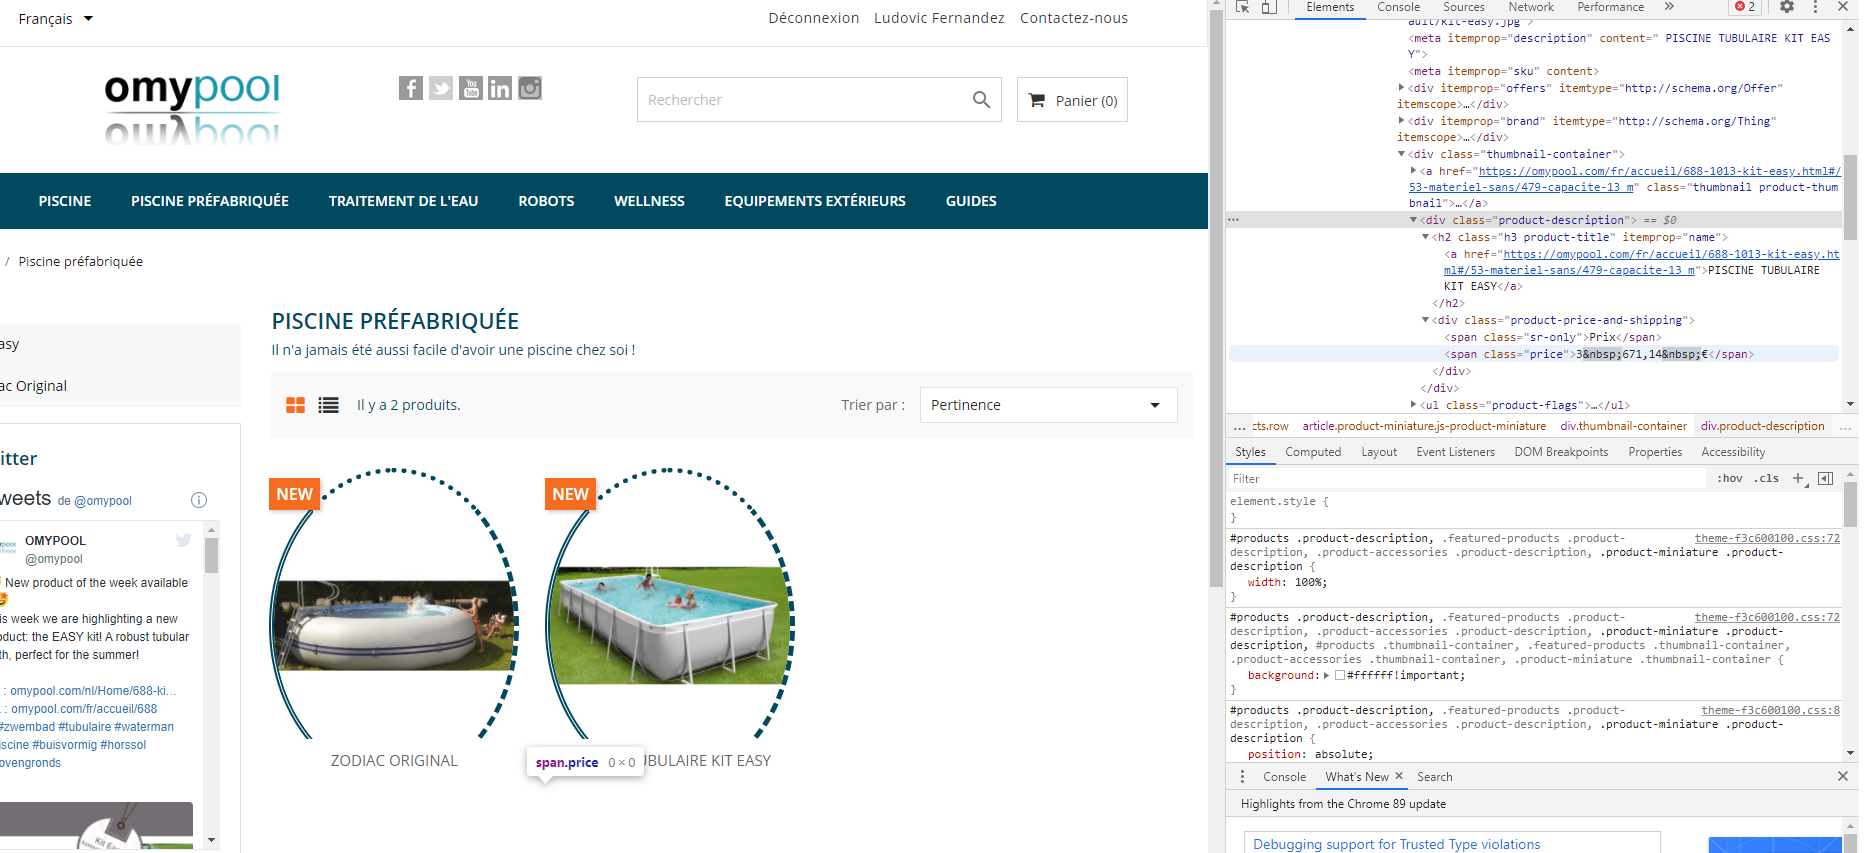The height and width of the screenshot is (853, 1870).
Task: Toggle device toolbar in DevTools
Action: tap(1268, 7)
